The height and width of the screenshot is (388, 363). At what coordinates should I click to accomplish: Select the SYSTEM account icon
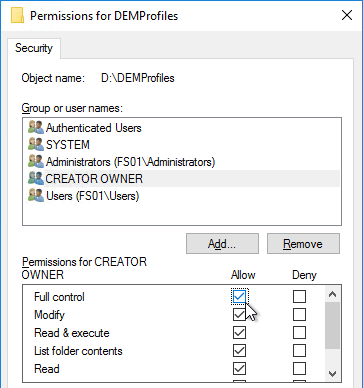tap(36, 145)
